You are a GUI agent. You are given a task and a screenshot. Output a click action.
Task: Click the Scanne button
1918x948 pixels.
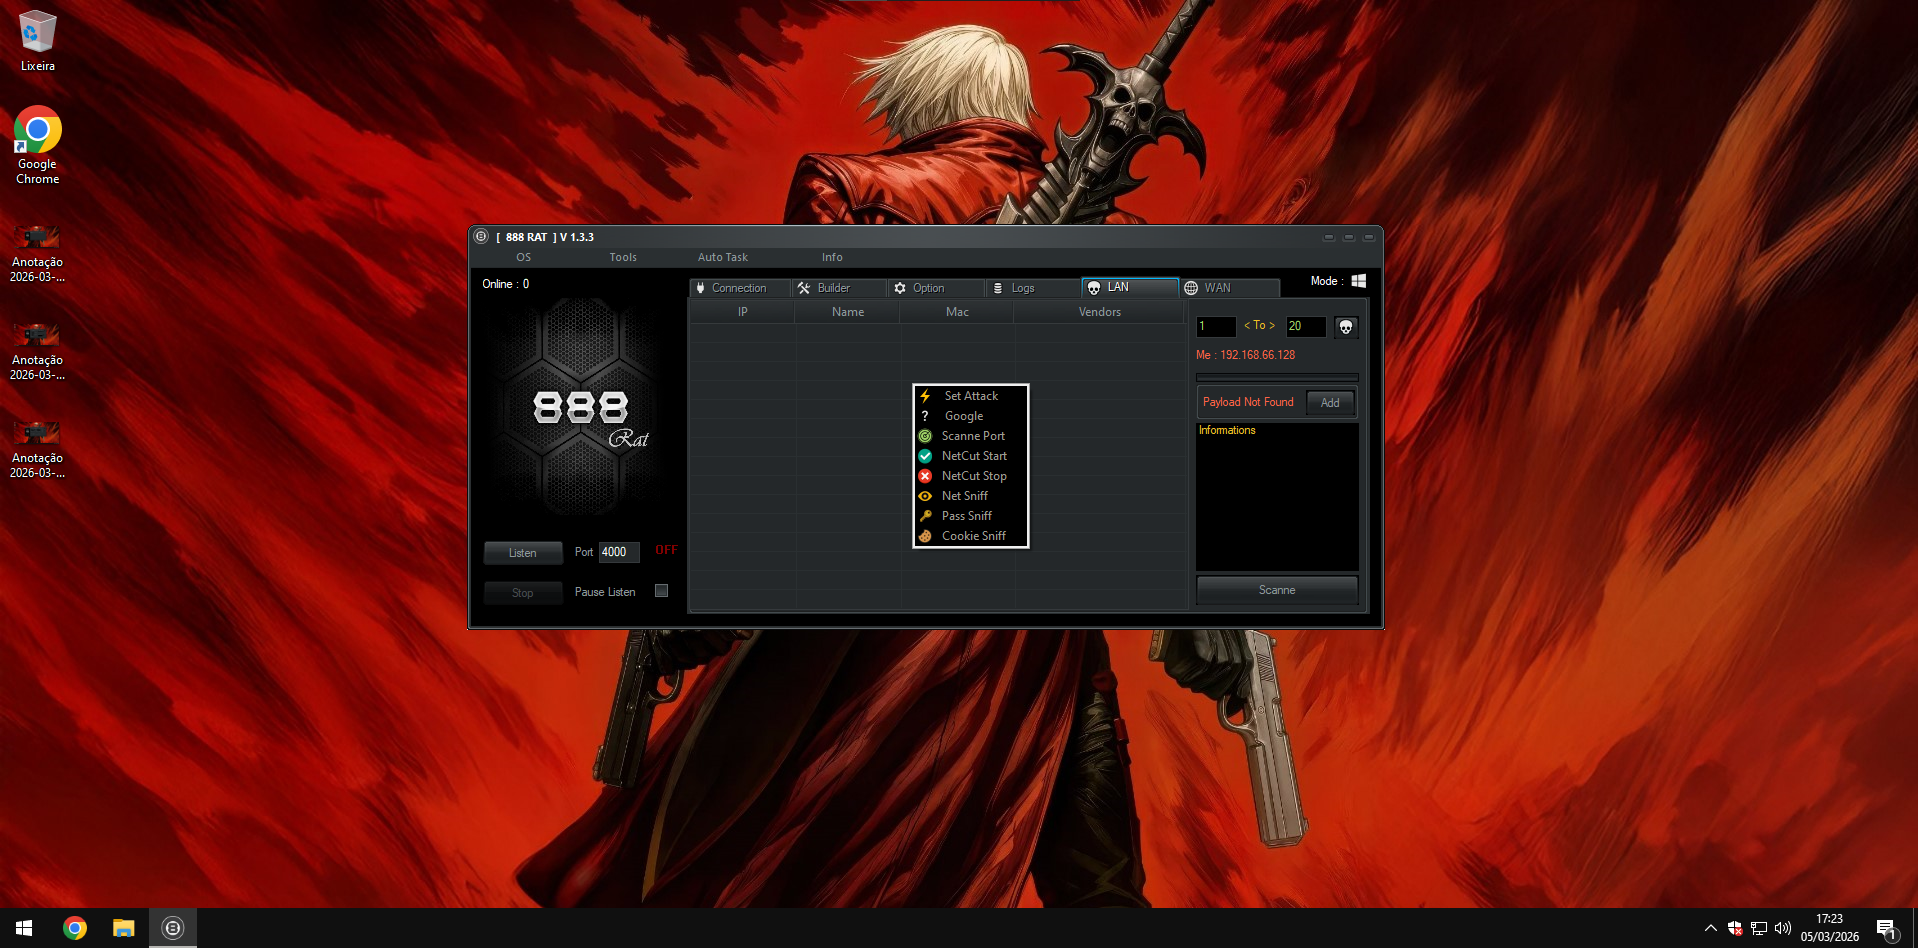1277,590
